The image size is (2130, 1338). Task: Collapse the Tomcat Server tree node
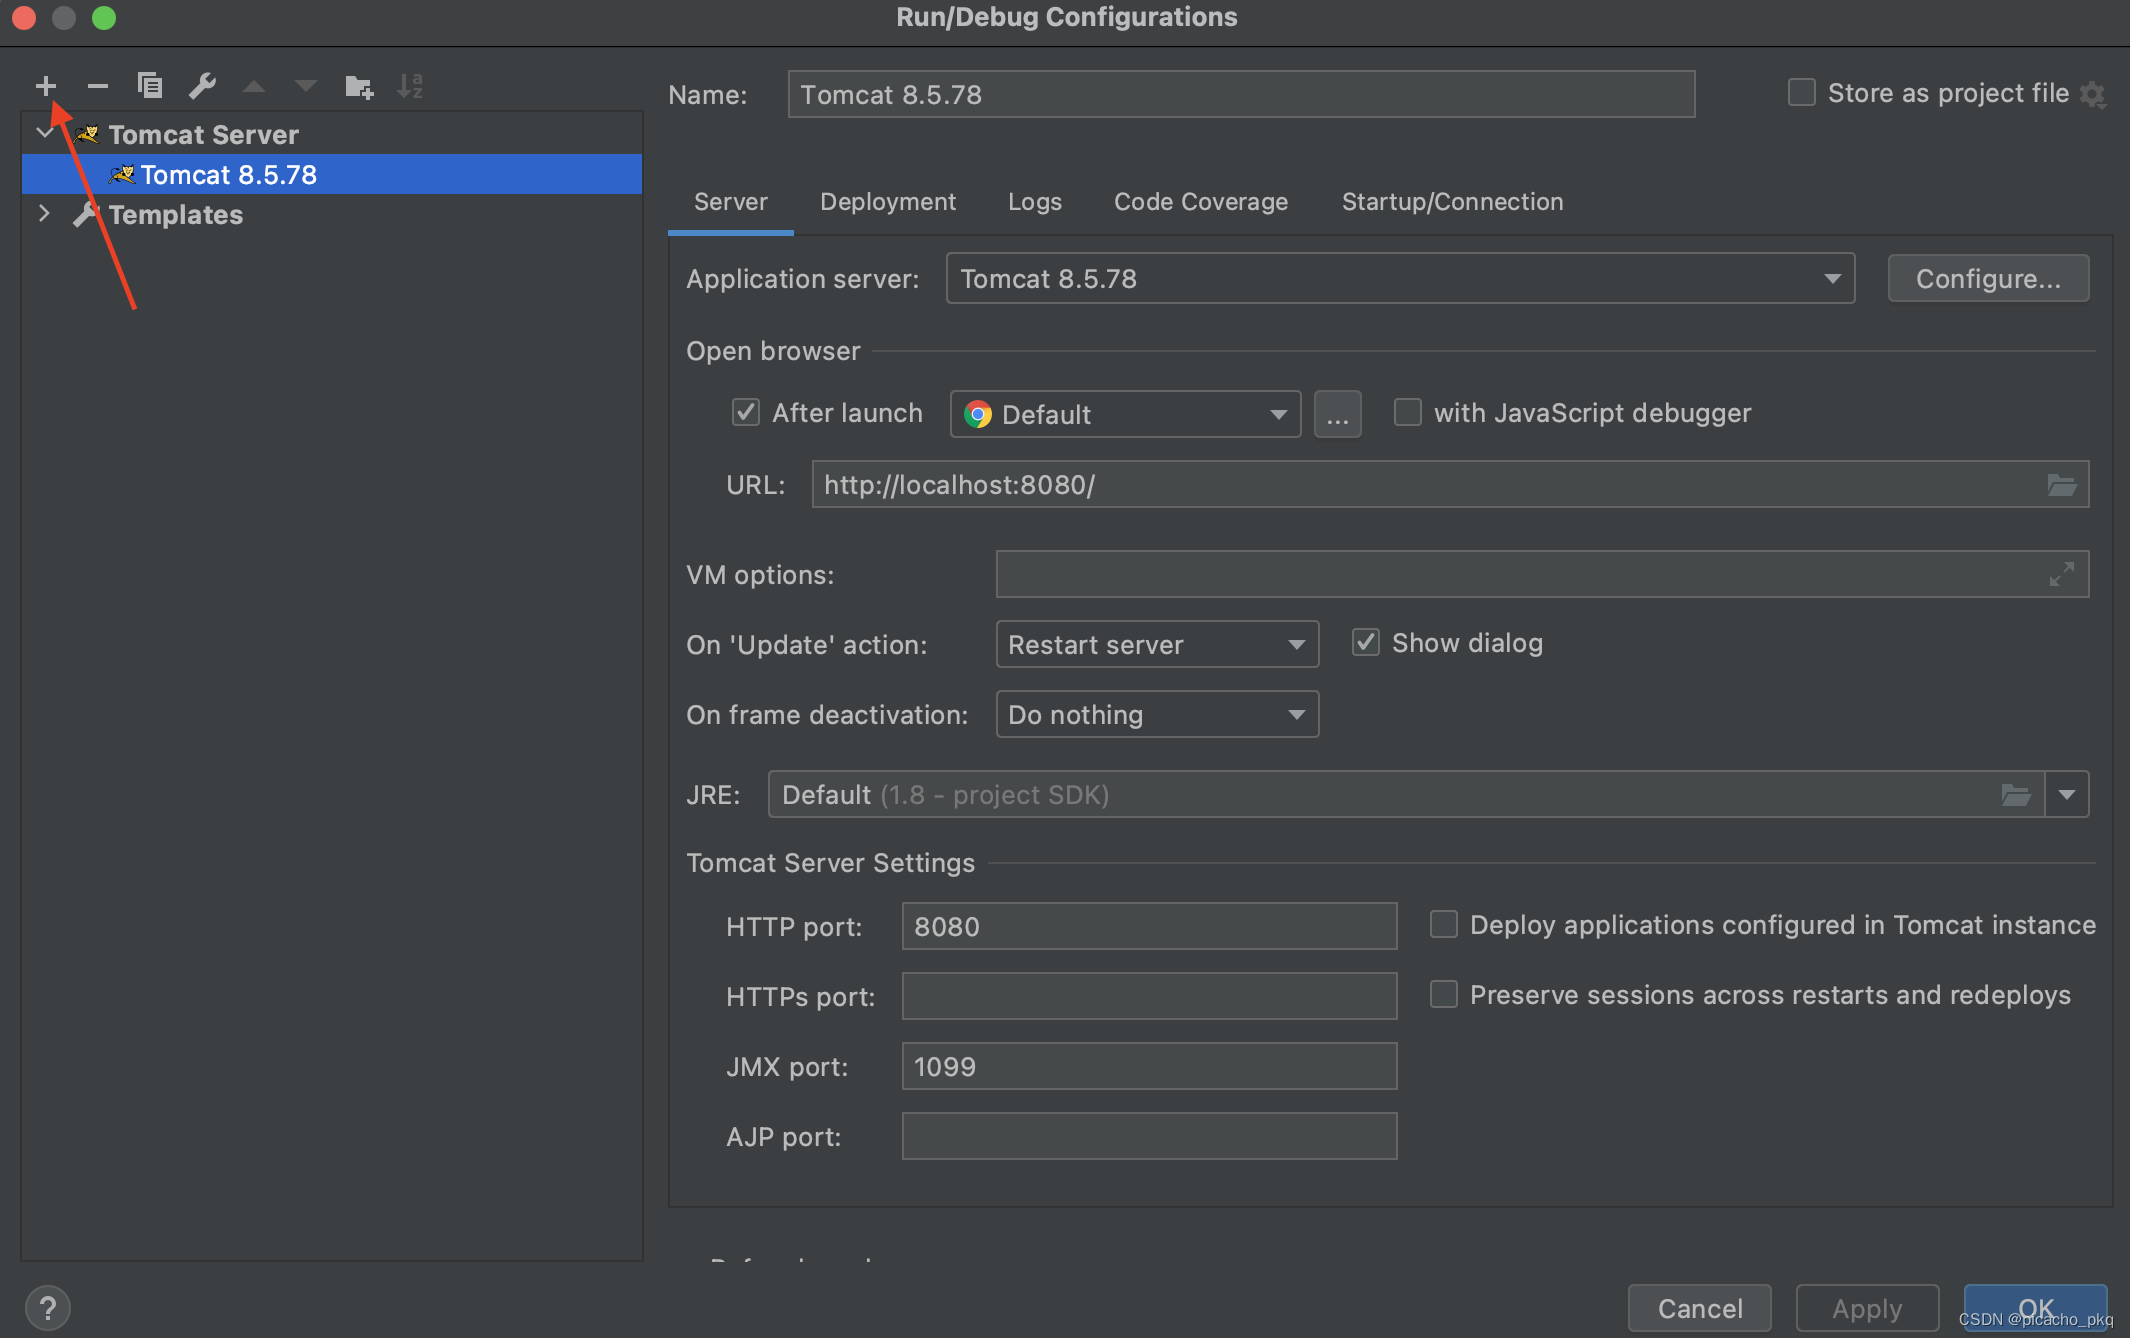[45, 133]
